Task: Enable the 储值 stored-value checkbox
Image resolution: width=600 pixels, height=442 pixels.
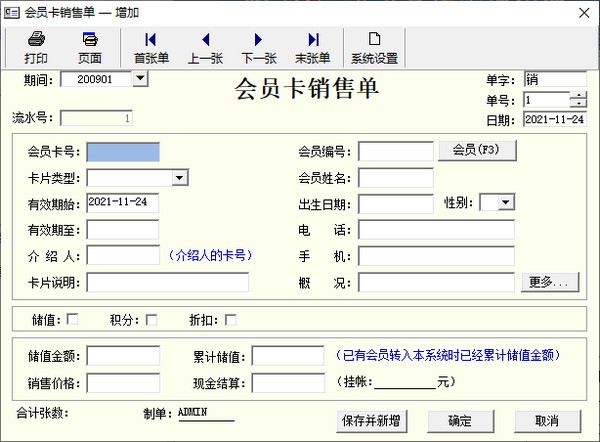Action: pyautogui.click(x=72, y=320)
